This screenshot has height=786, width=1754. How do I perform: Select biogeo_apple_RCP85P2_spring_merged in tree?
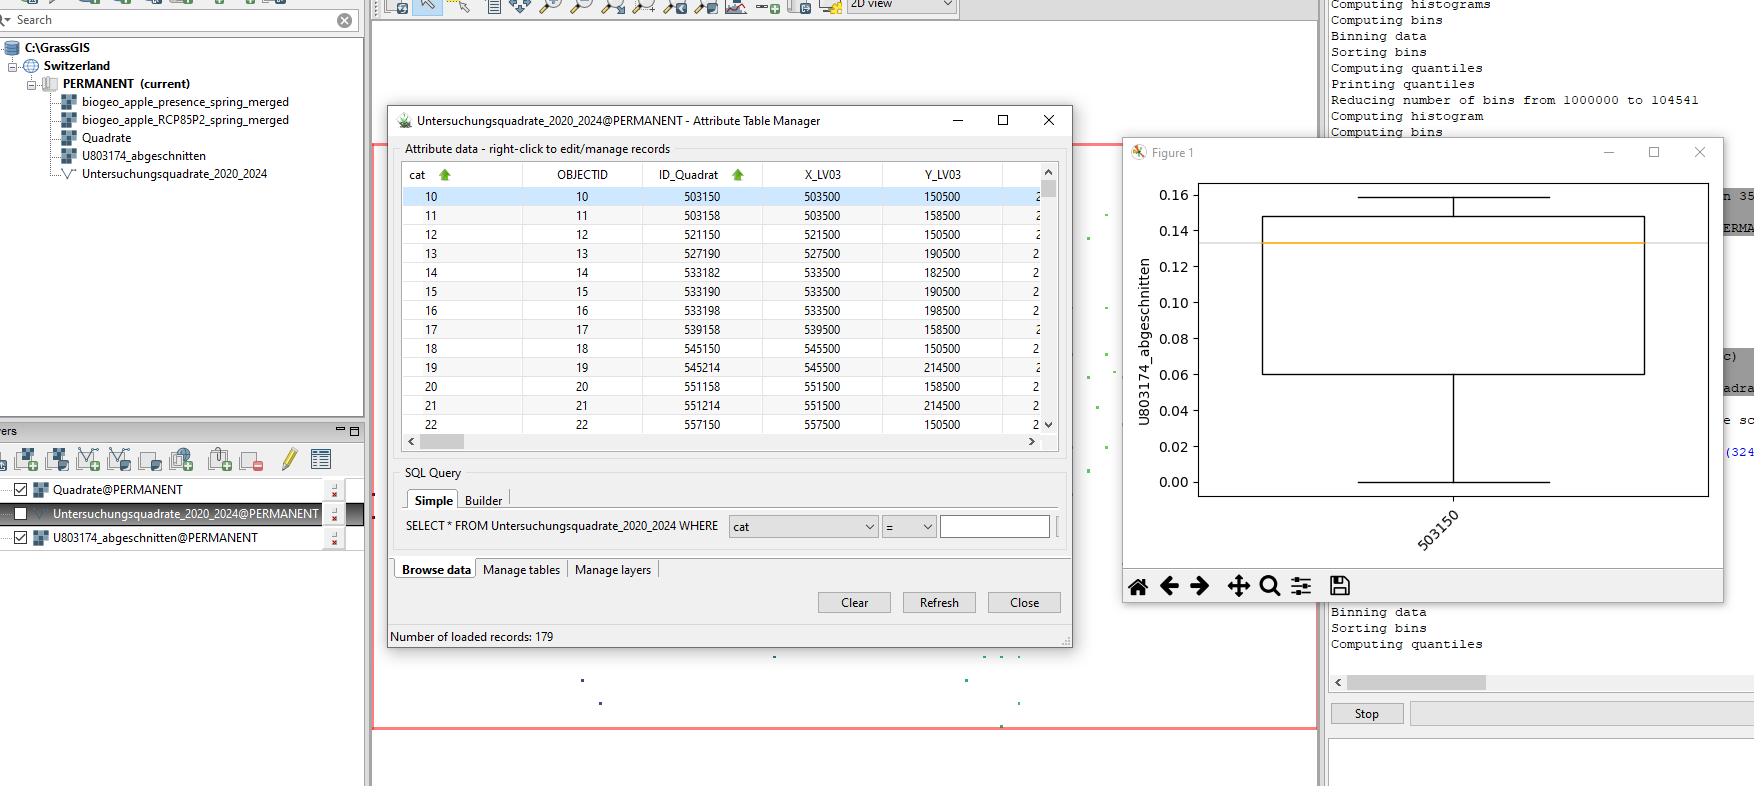click(x=185, y=120)
